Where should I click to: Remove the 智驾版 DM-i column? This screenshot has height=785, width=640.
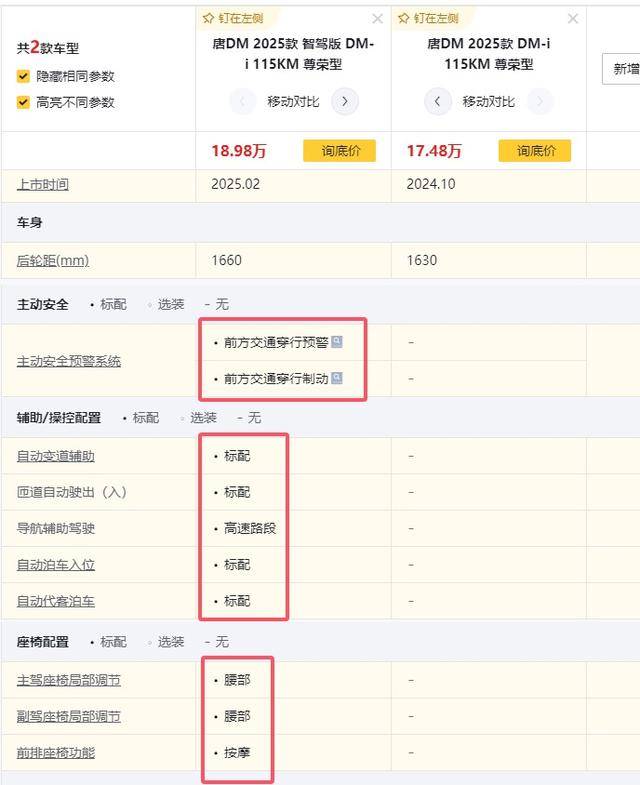(378, 19)
